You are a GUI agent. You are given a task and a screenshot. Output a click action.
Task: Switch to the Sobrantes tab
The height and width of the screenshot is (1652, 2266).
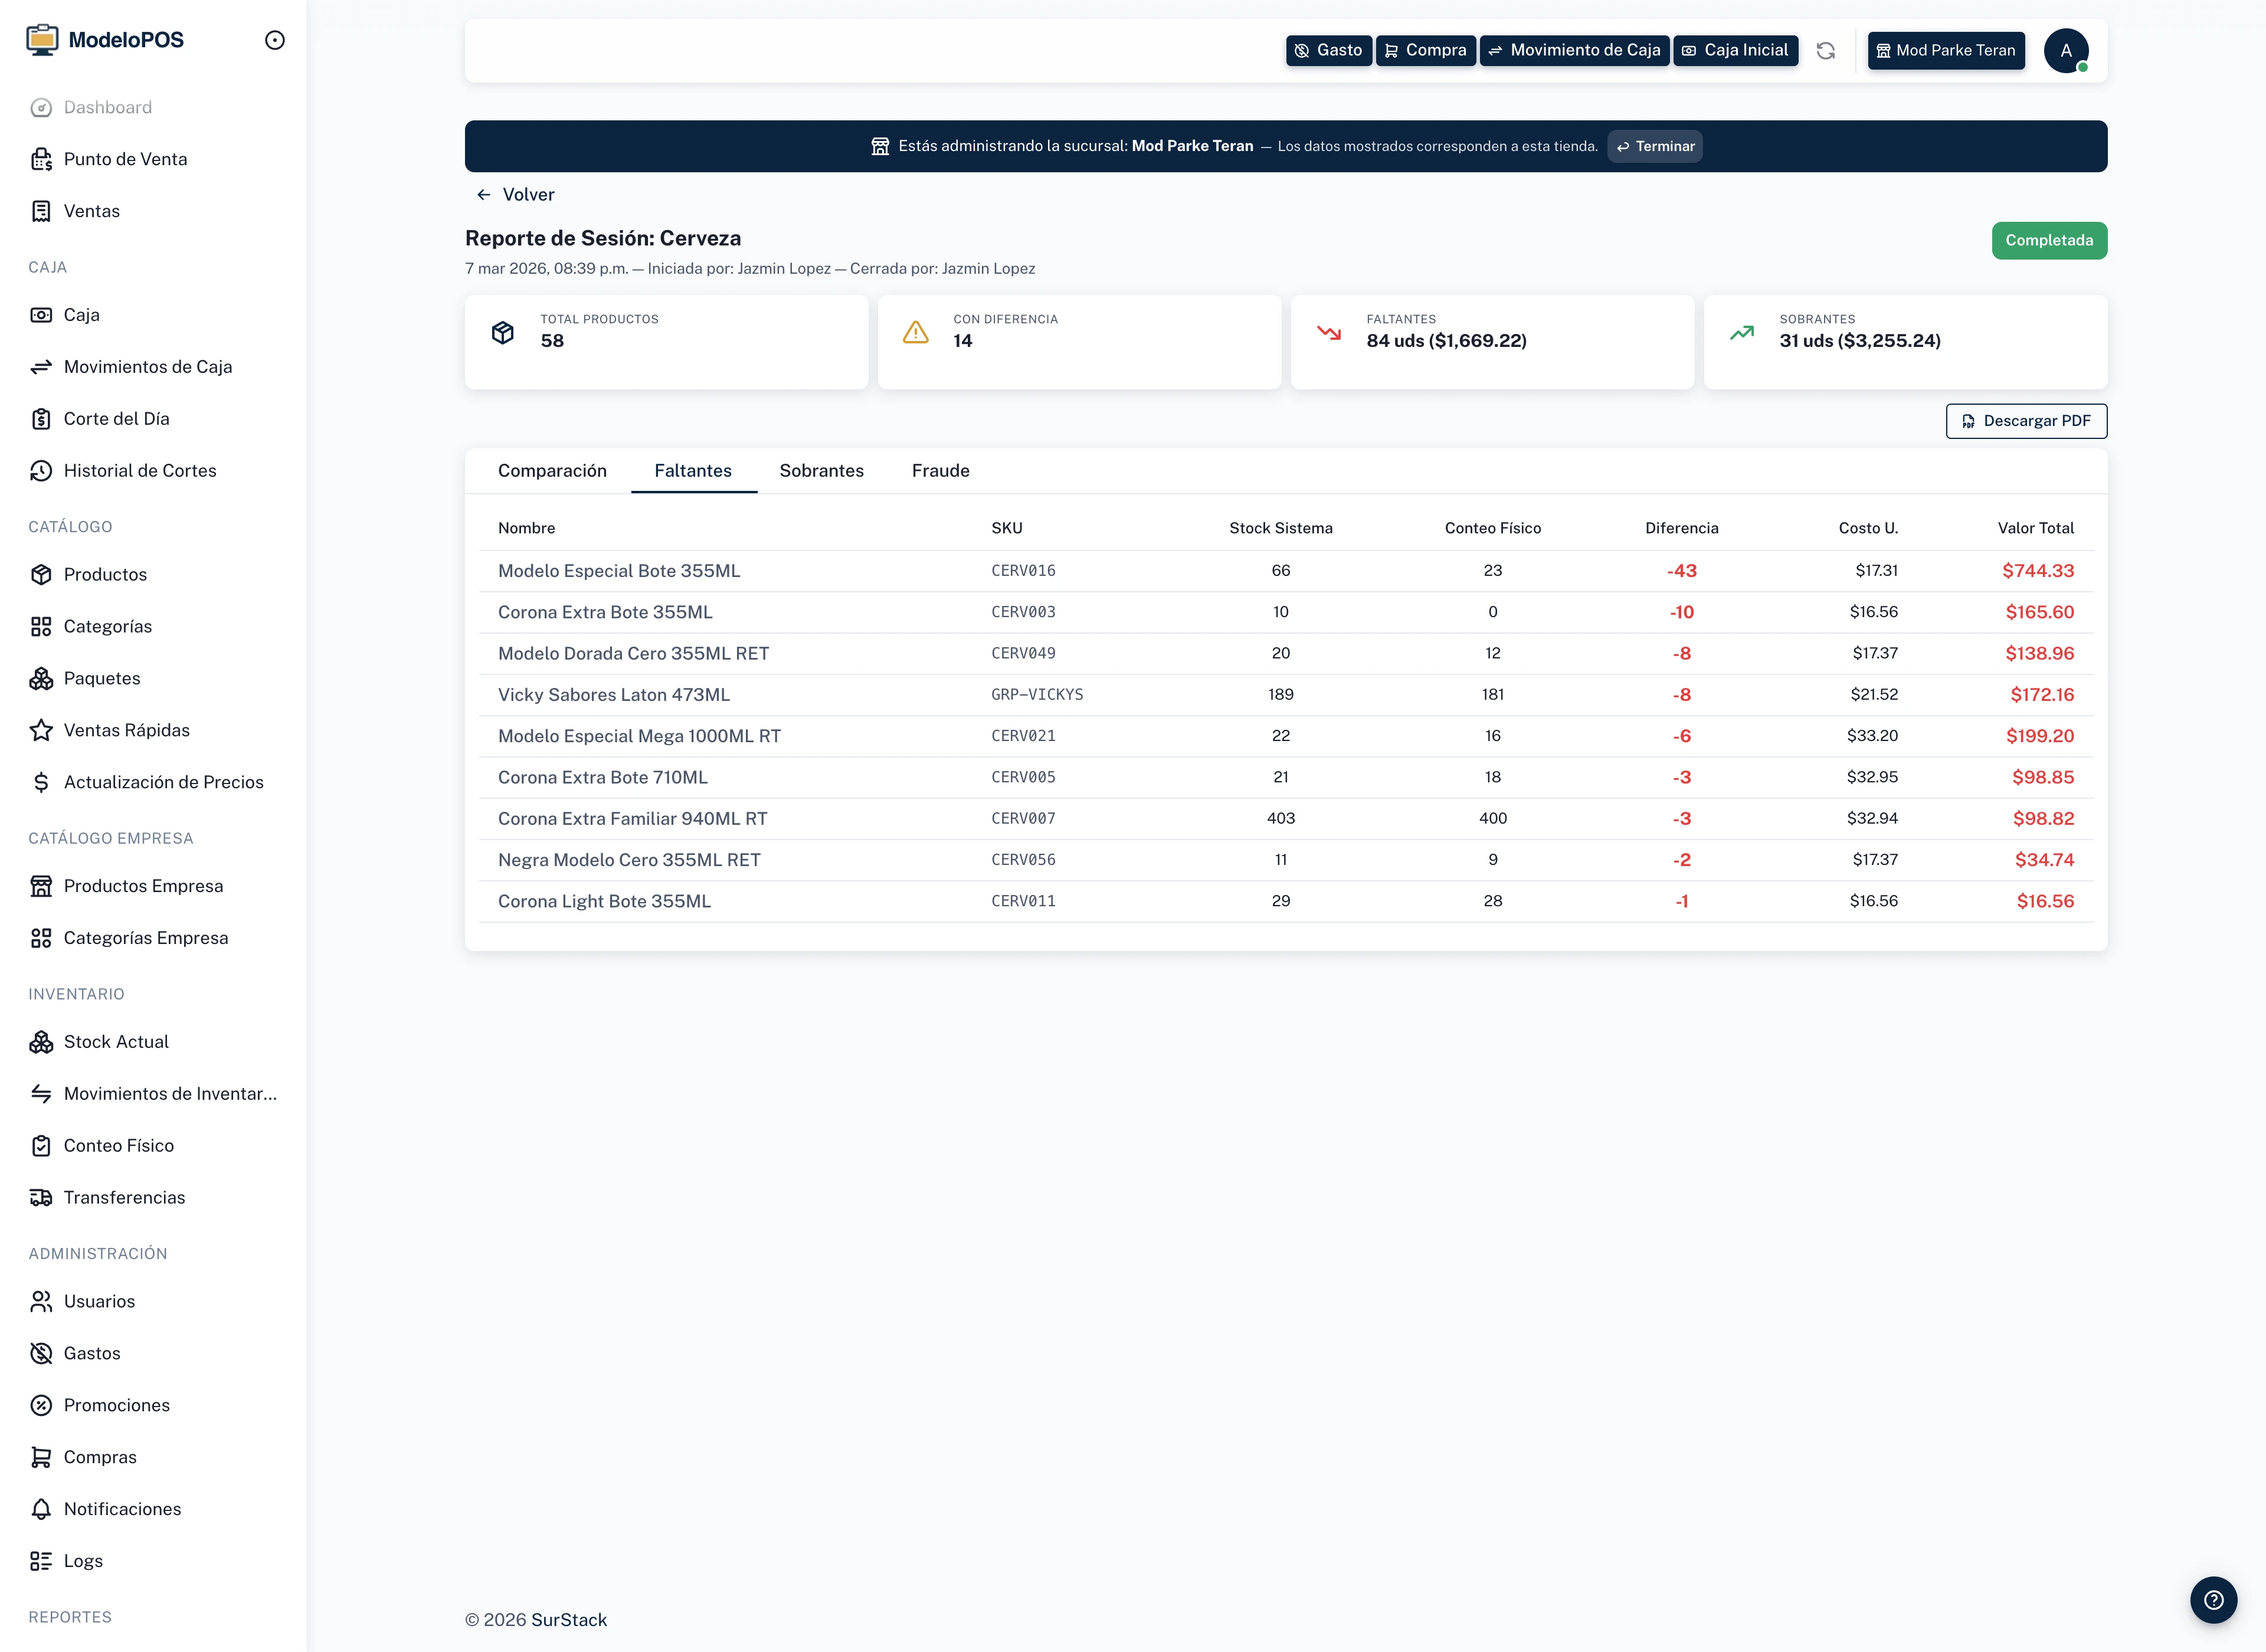point(821,470)
